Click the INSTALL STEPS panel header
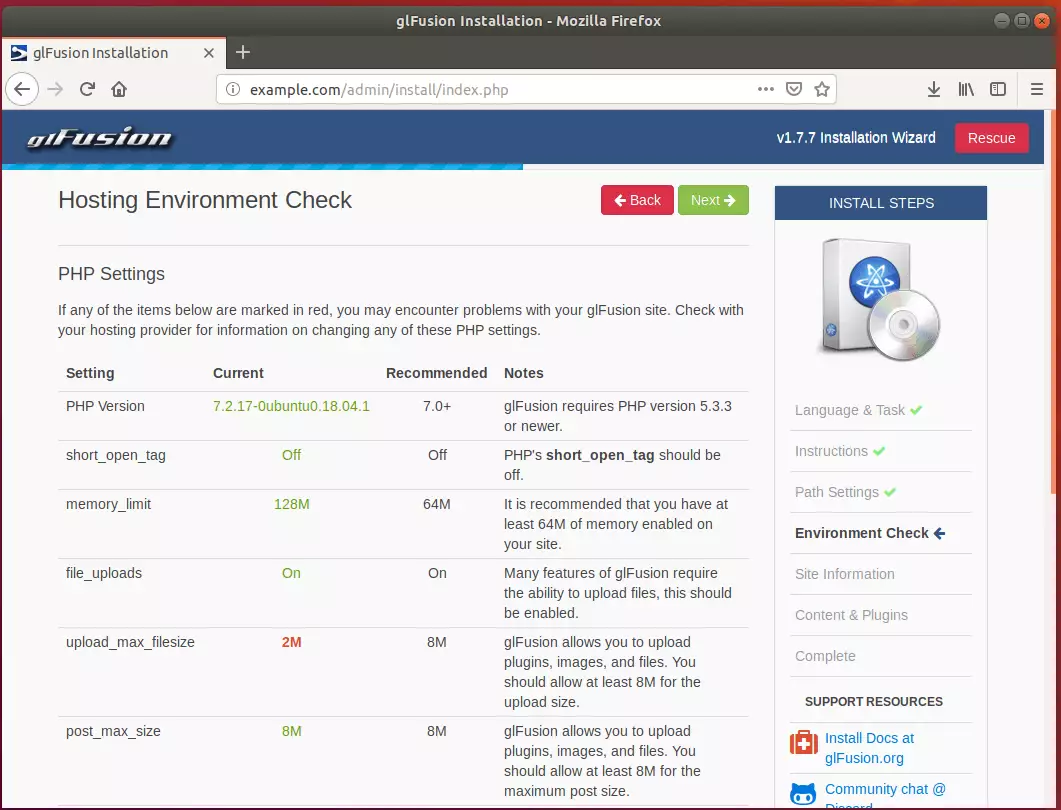1061x810 pixels. click(881, 203)
